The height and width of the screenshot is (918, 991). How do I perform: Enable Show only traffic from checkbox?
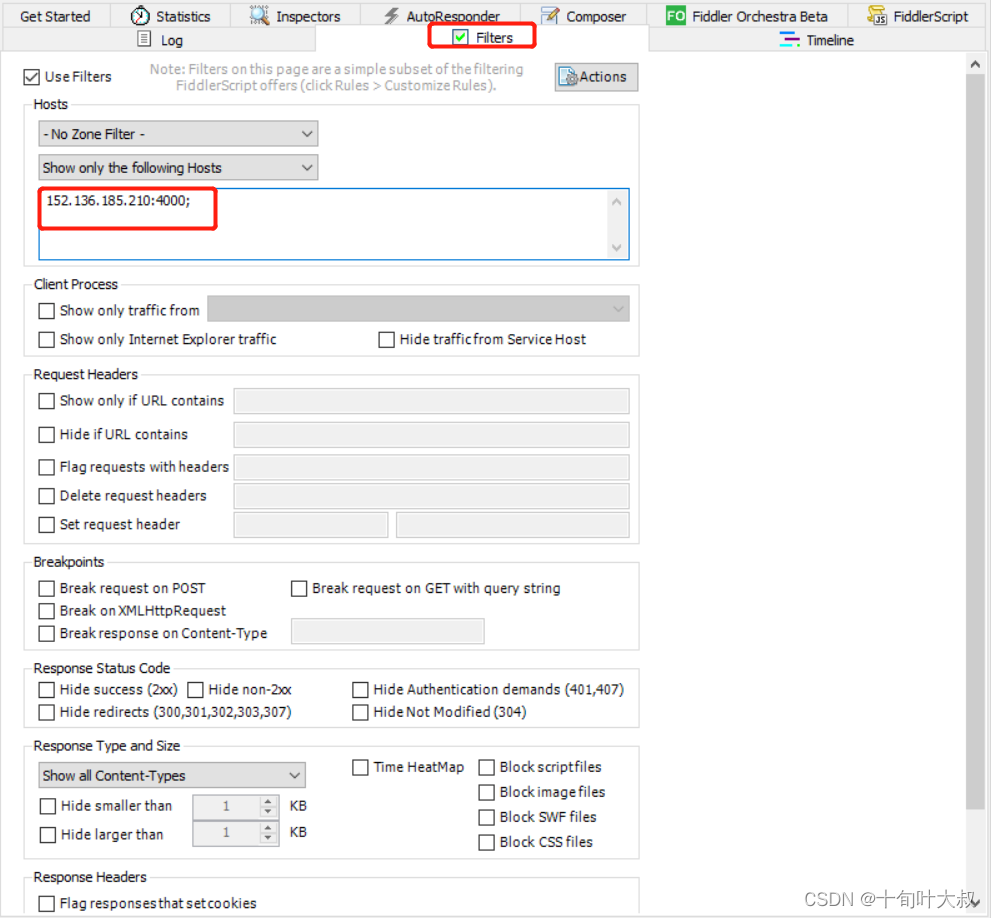pyautogui.click(x=47, y=311)
